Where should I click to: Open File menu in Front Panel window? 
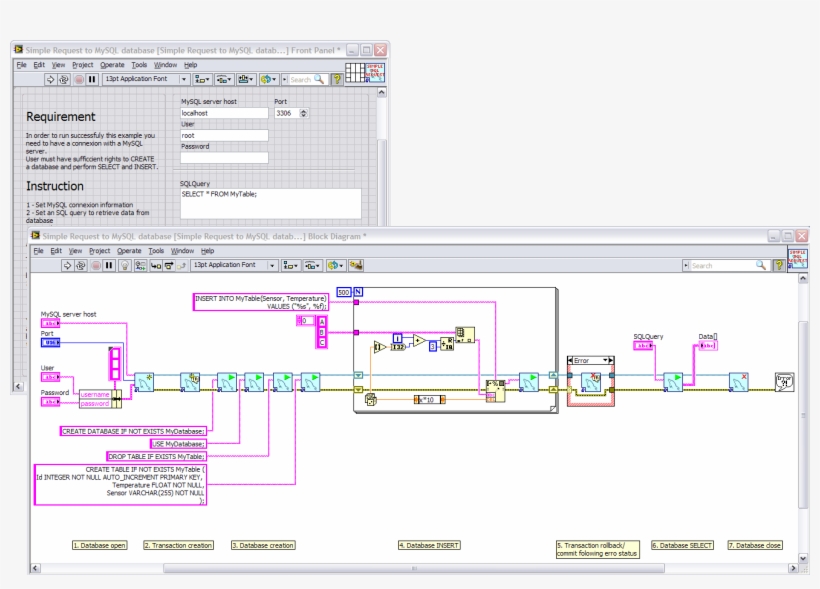[x=21, y=65]
